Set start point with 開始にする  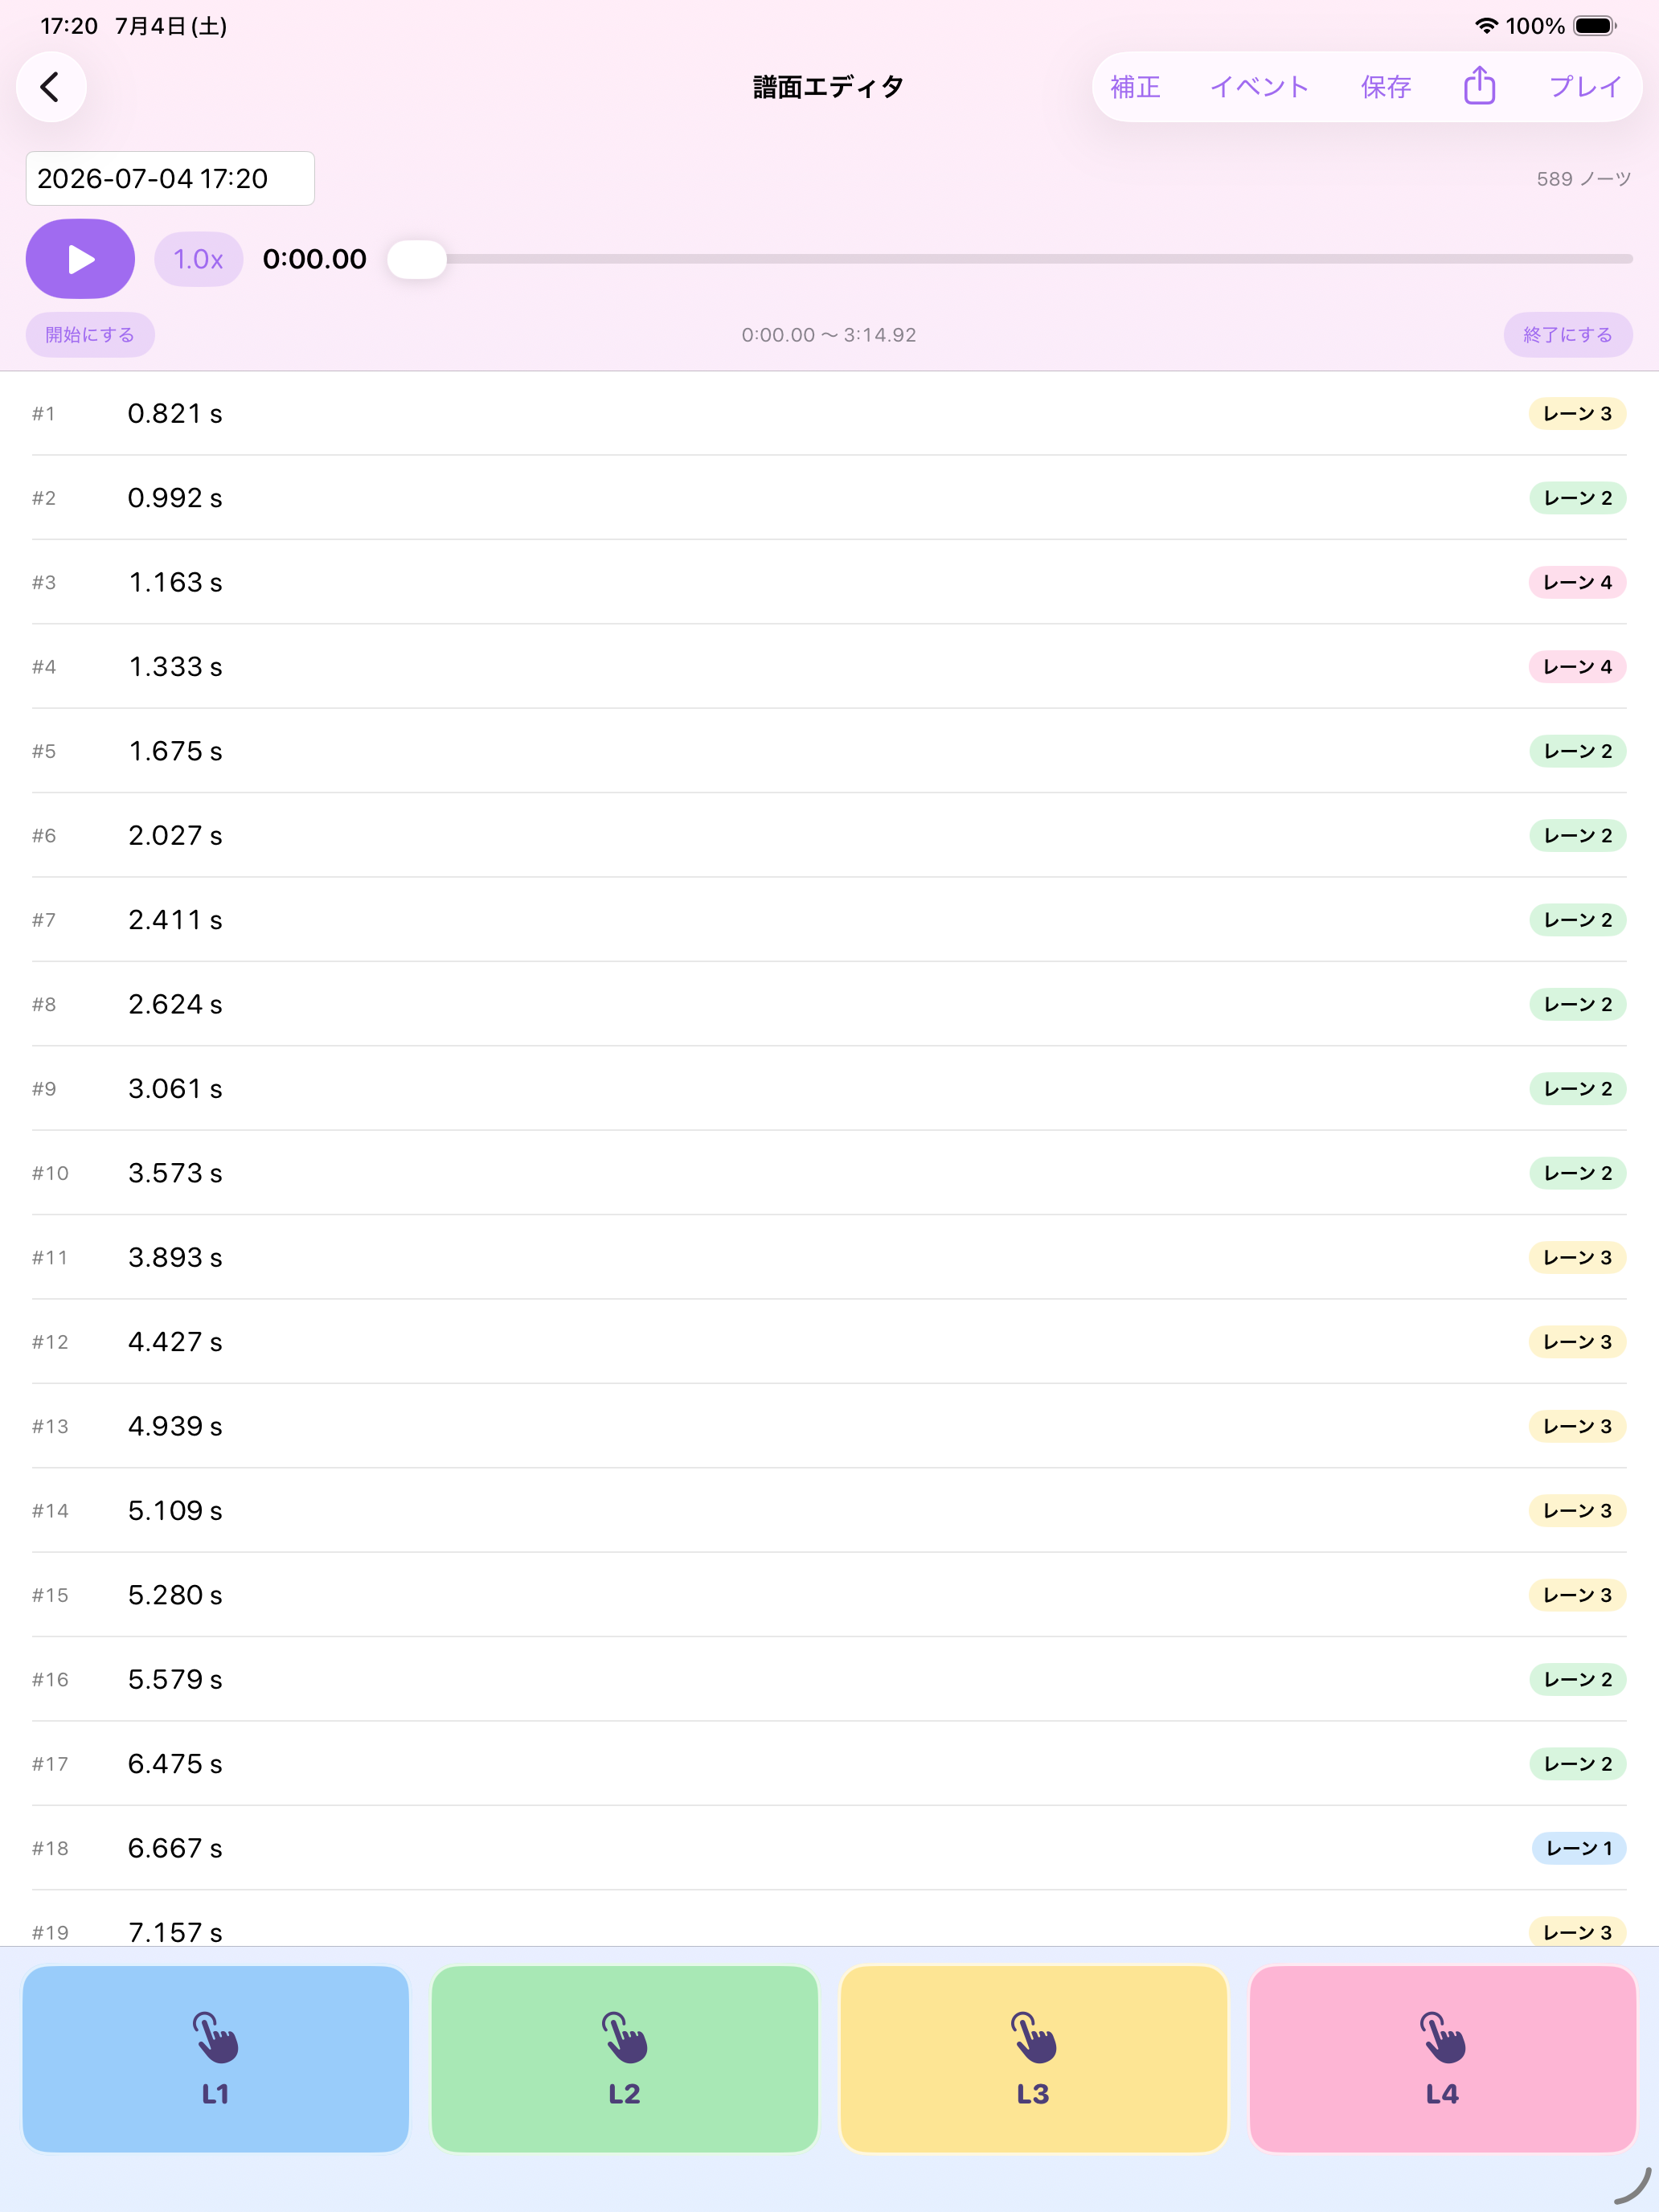pos(90,335)
